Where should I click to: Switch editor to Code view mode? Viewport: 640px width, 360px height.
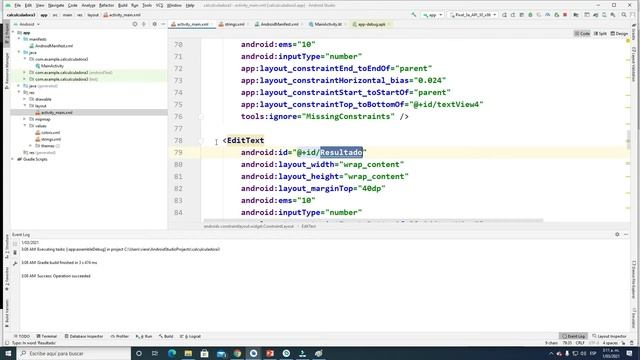(x=582, y=33)
